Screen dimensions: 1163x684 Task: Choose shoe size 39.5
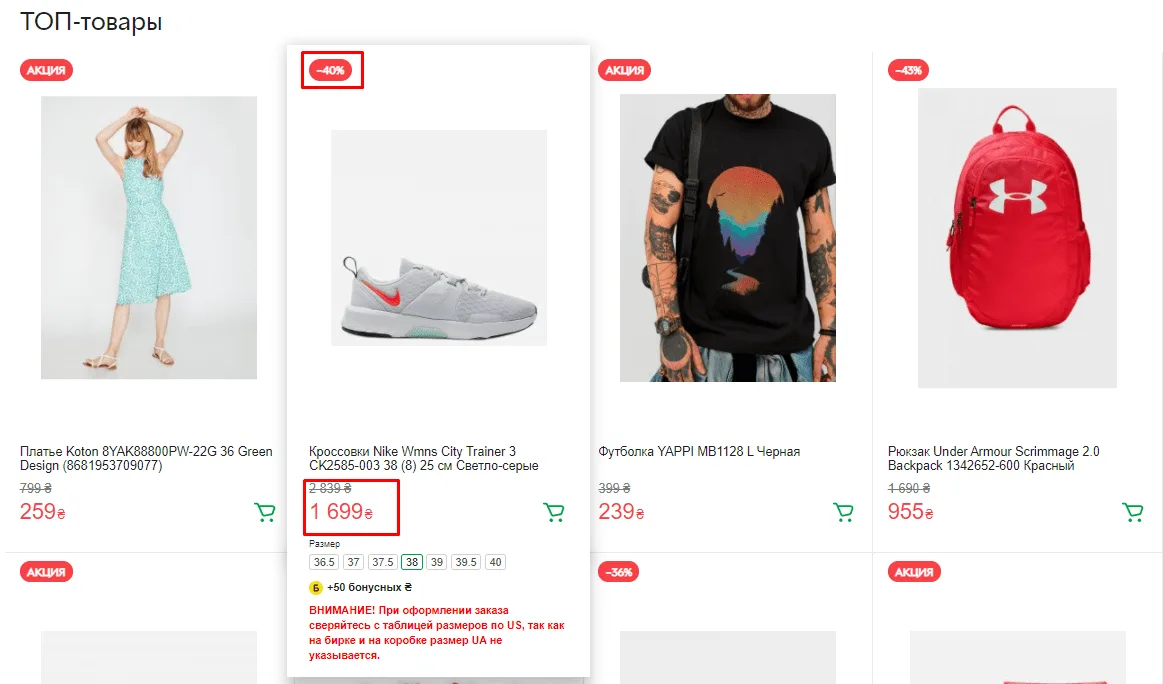(x=466, y=562)
